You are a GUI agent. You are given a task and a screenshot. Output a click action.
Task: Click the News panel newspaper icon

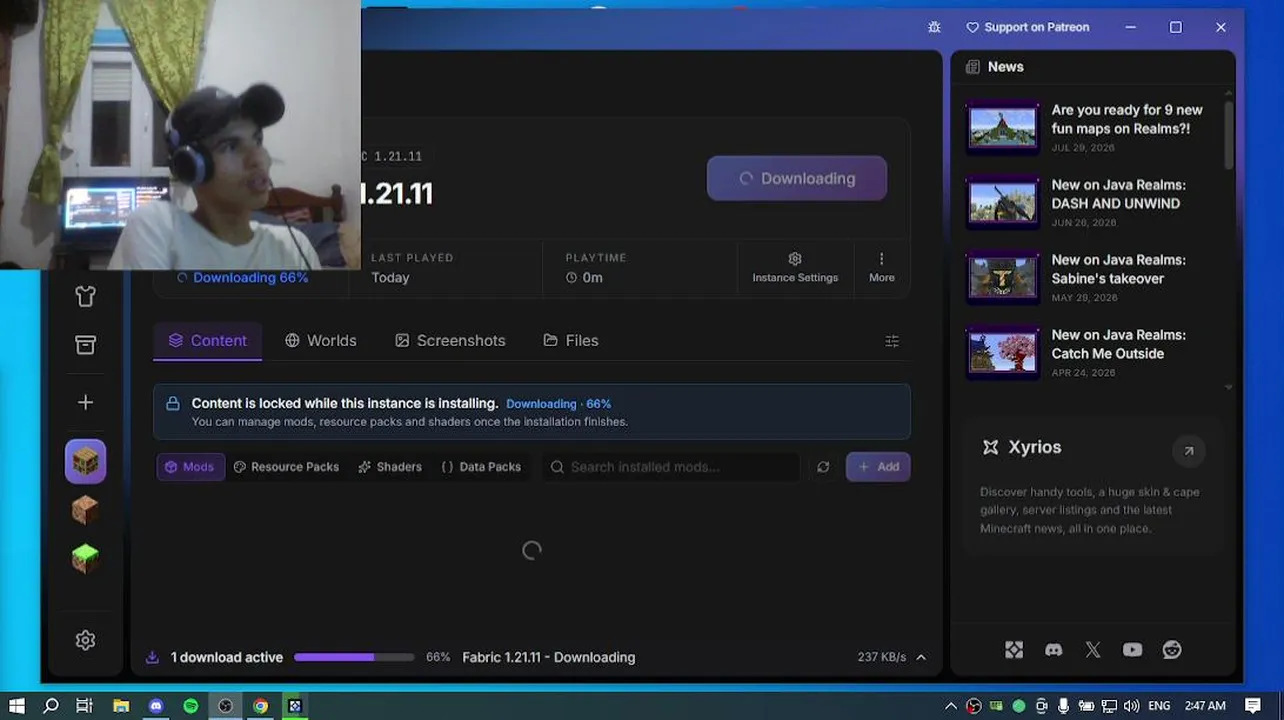click(x=972, y=67)
